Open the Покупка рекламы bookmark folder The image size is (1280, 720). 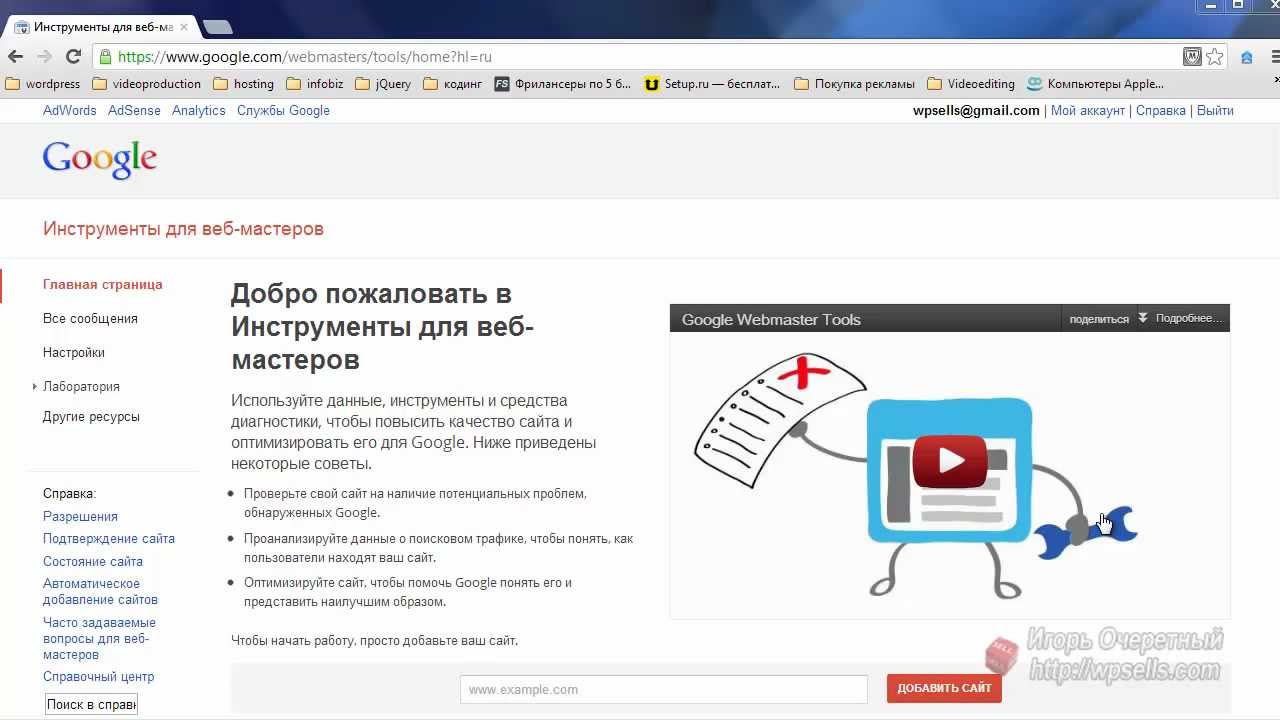pos(855,84)
